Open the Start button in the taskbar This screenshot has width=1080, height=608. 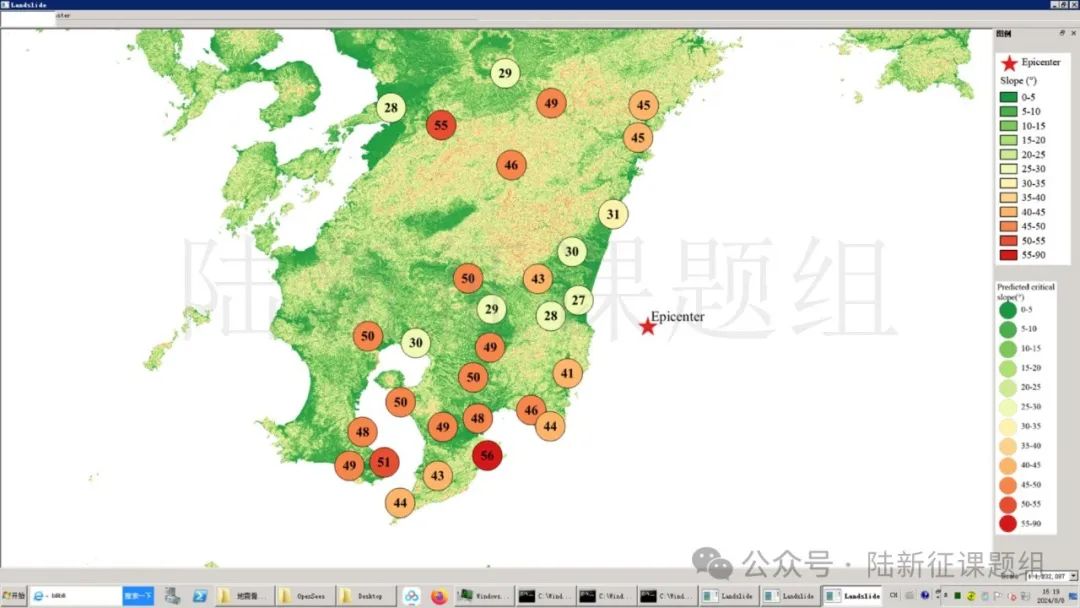[x=14, y=596]
